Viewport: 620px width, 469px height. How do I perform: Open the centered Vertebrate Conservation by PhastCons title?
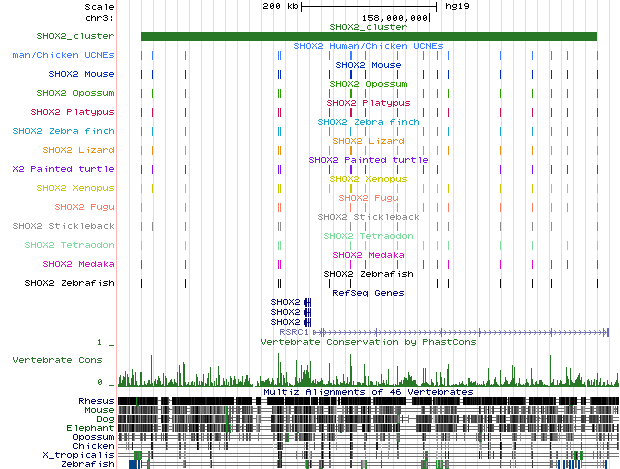click(368, 341)
